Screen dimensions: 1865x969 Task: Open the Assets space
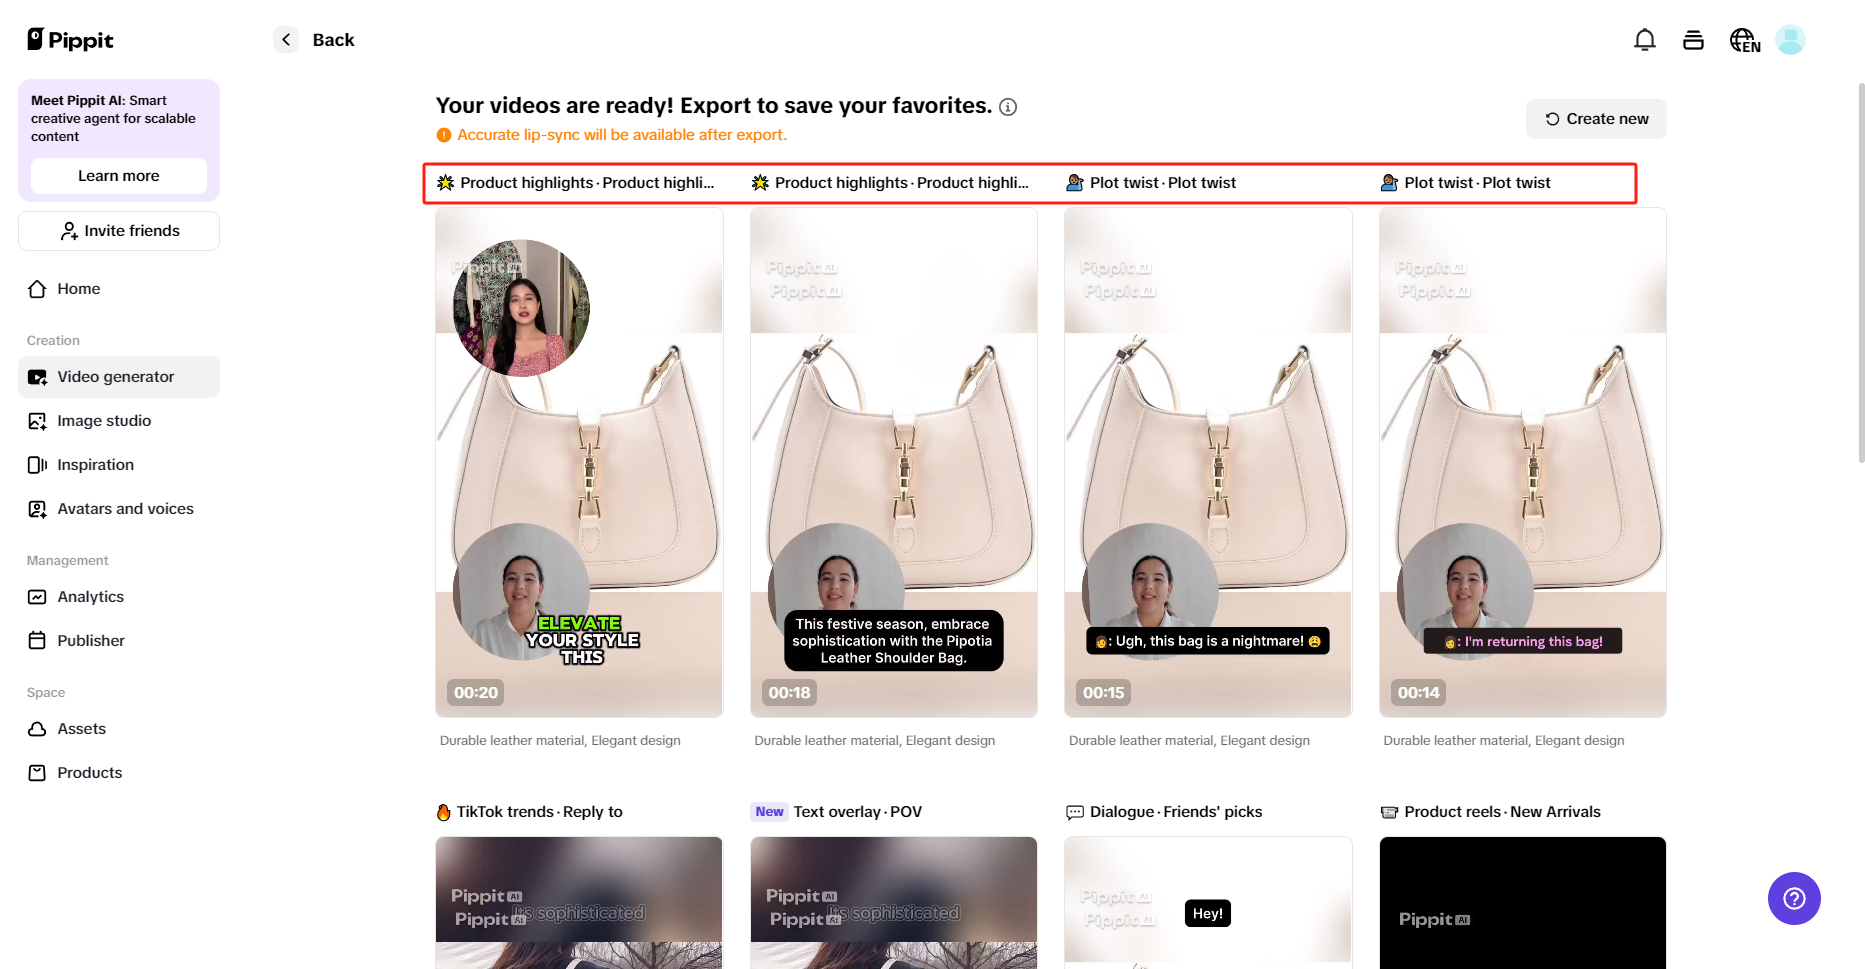(82, 728)
